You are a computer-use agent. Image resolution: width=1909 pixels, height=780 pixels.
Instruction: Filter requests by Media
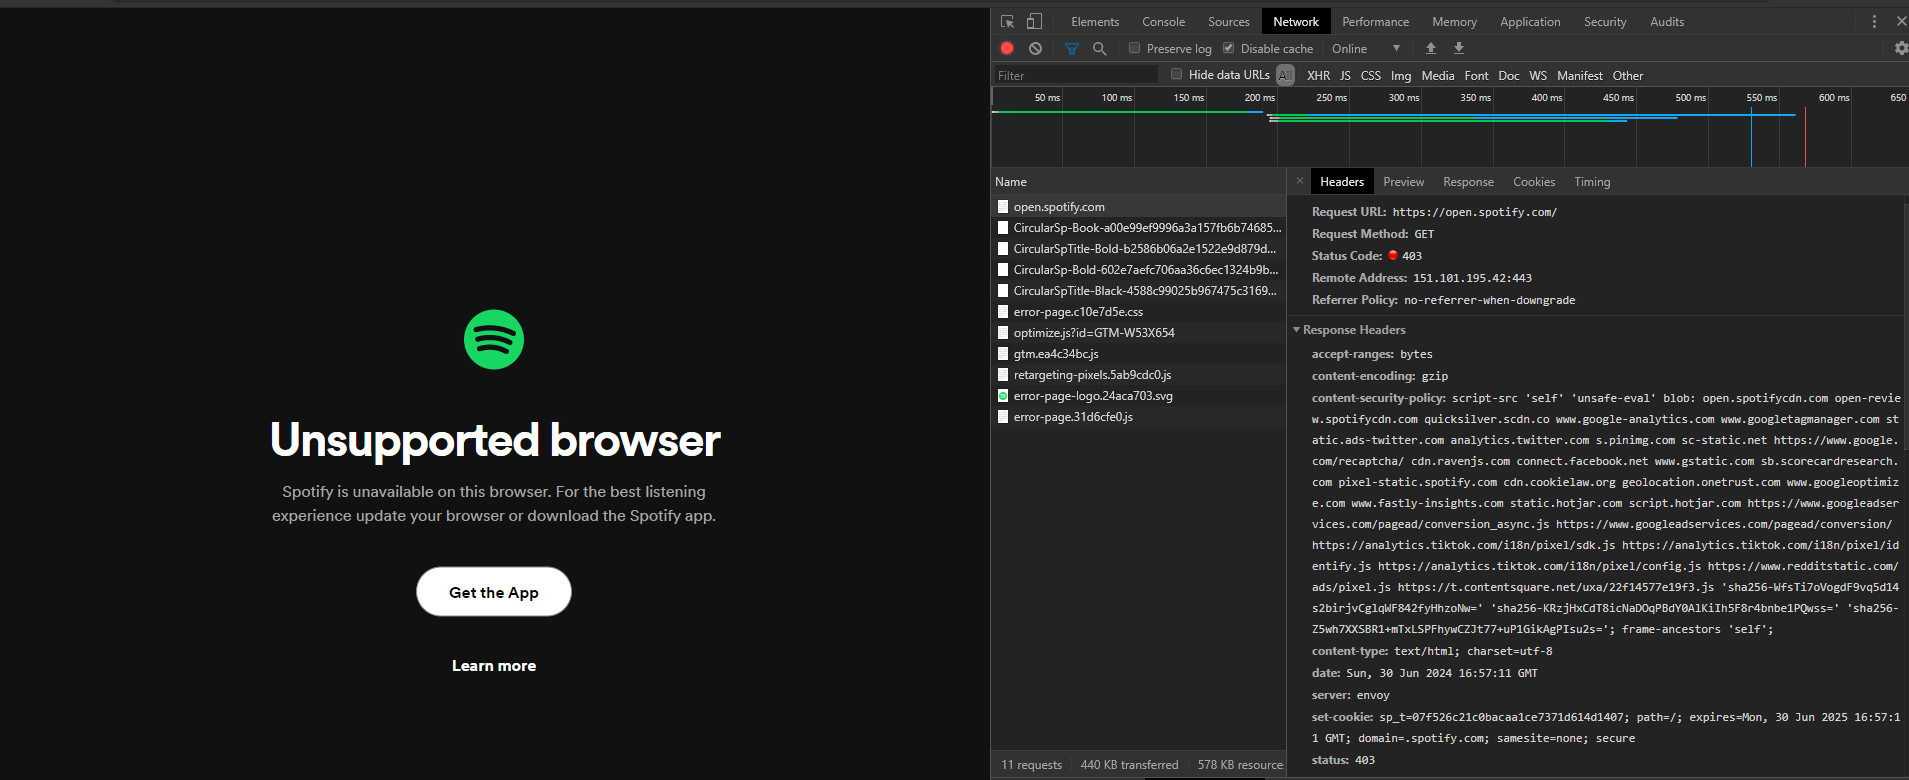coord(1437,75)
